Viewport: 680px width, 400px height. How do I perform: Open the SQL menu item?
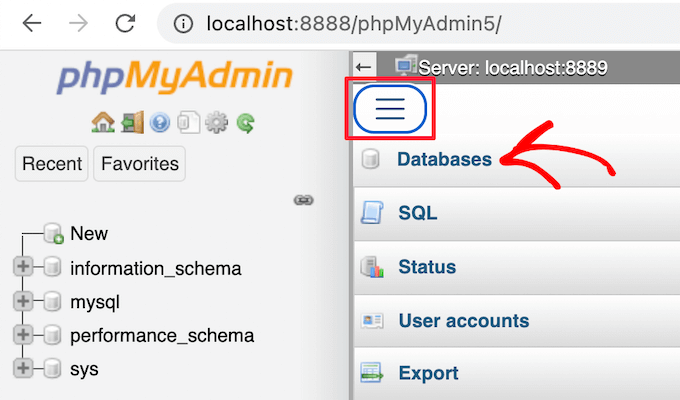click(x=417, y=213)
